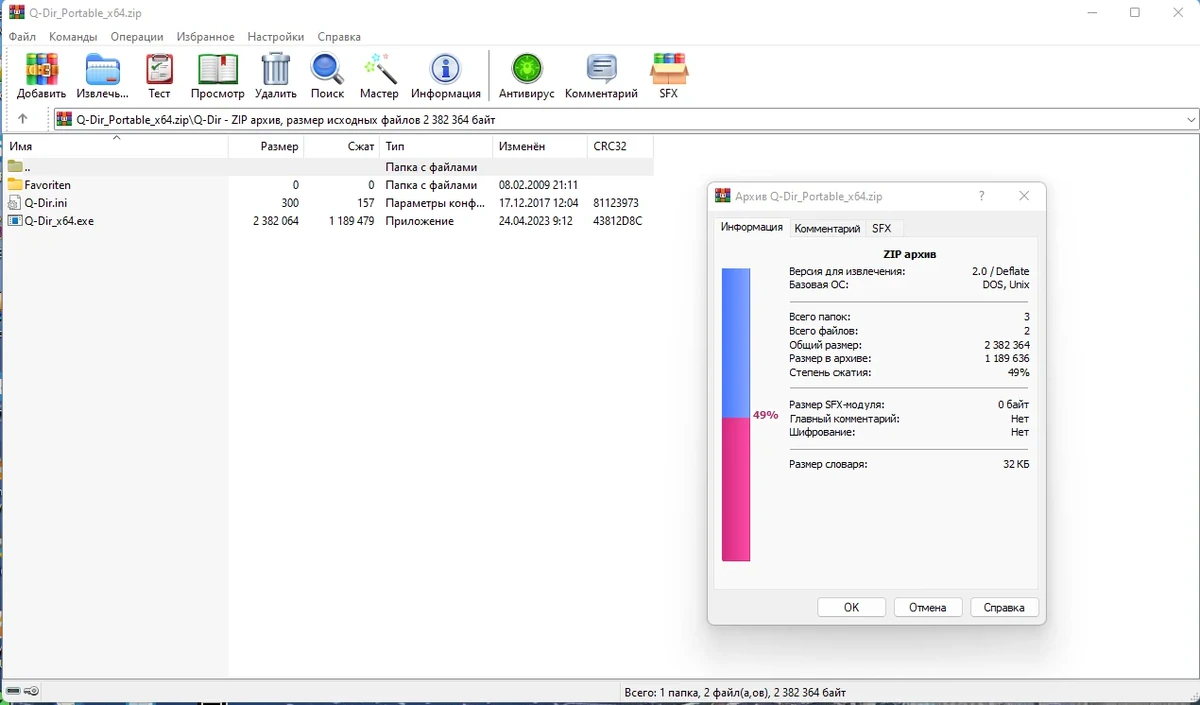
Task: Select the Q-Dir_x64.exe file row
Action: pos(328,221)
